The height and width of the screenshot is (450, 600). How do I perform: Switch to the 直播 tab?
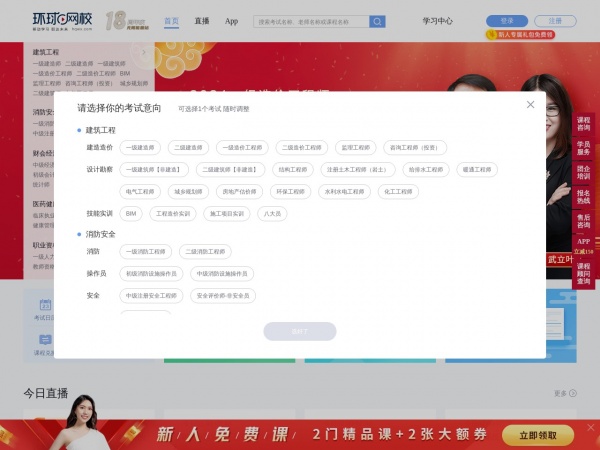pos(202,21)
